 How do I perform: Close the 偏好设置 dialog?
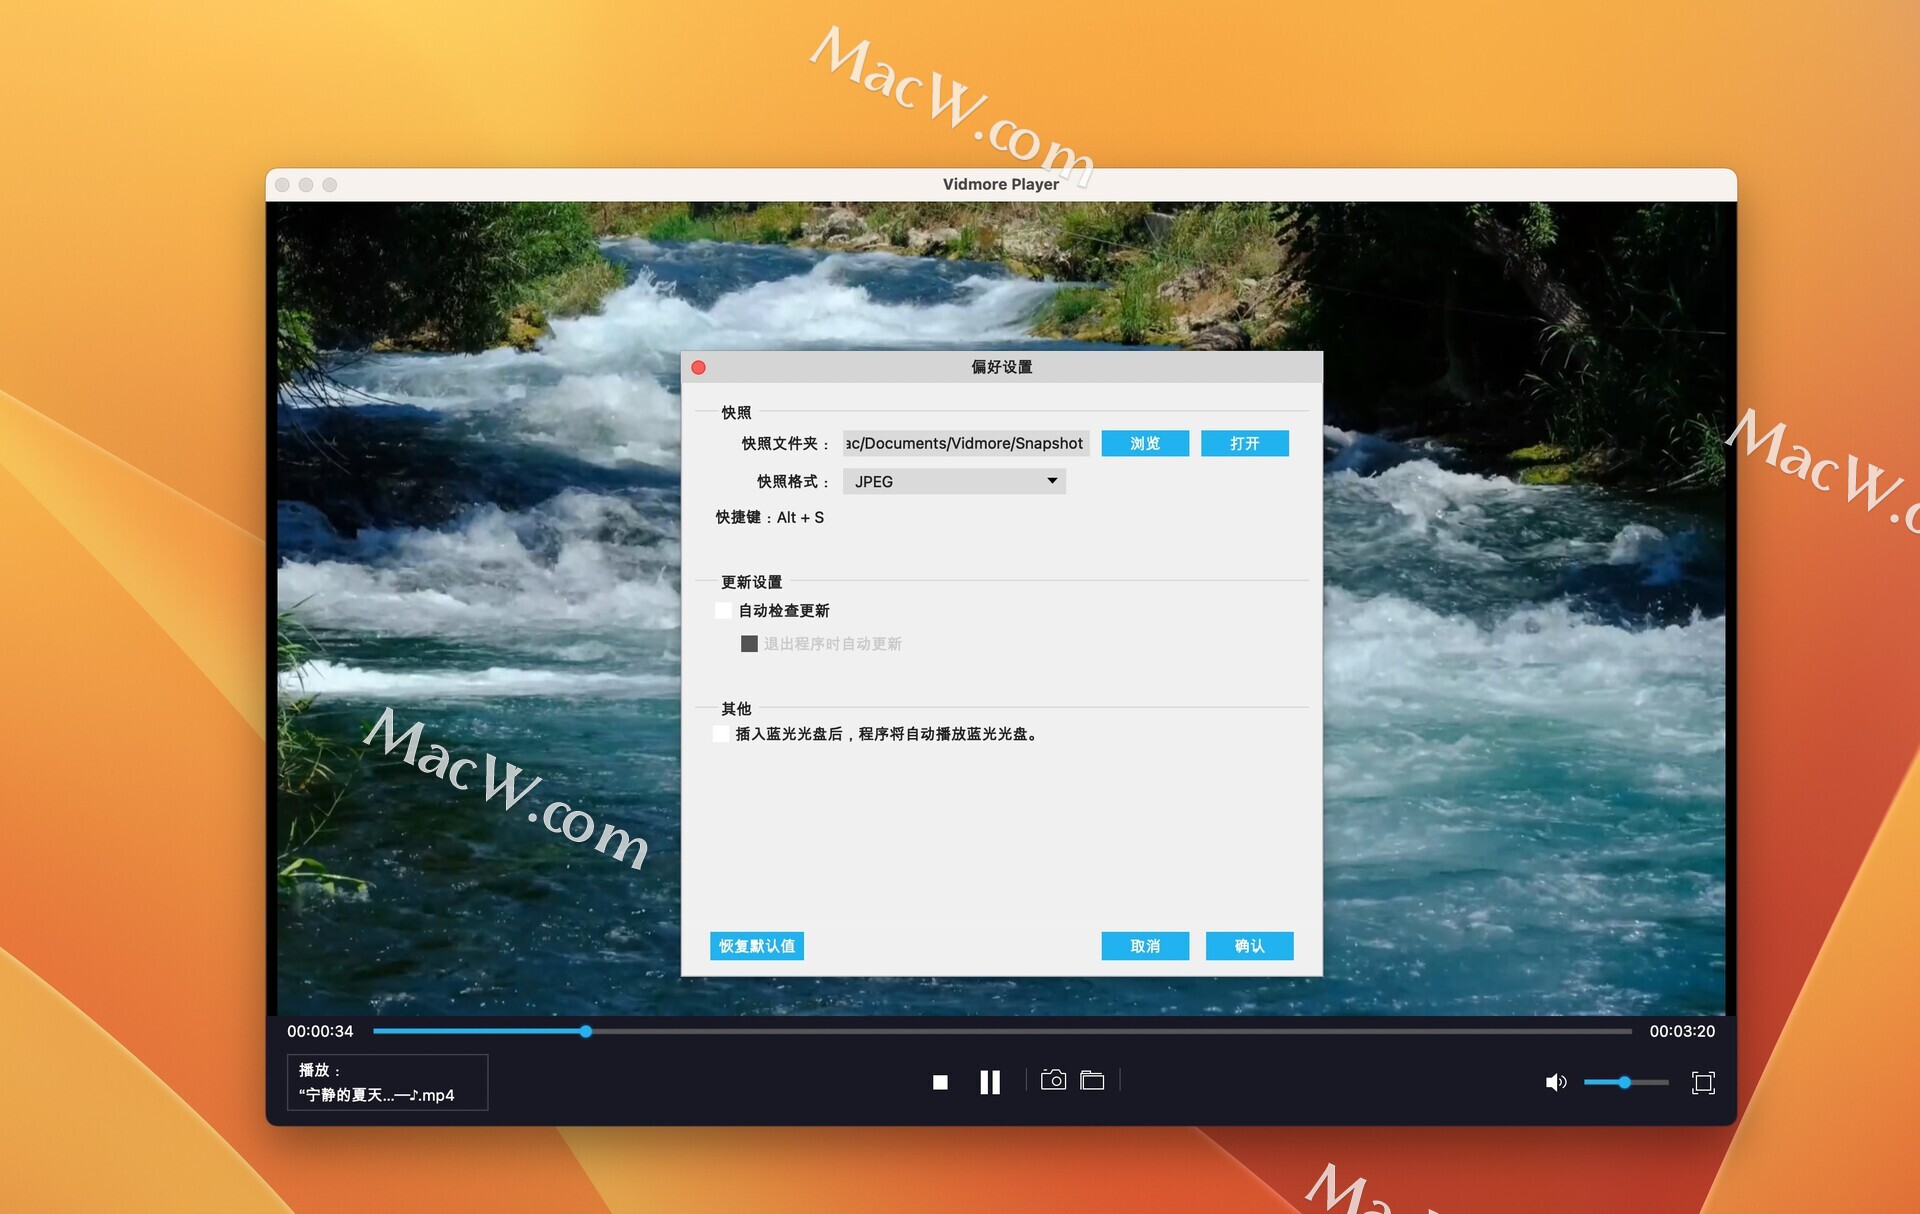tap(699, 367)
